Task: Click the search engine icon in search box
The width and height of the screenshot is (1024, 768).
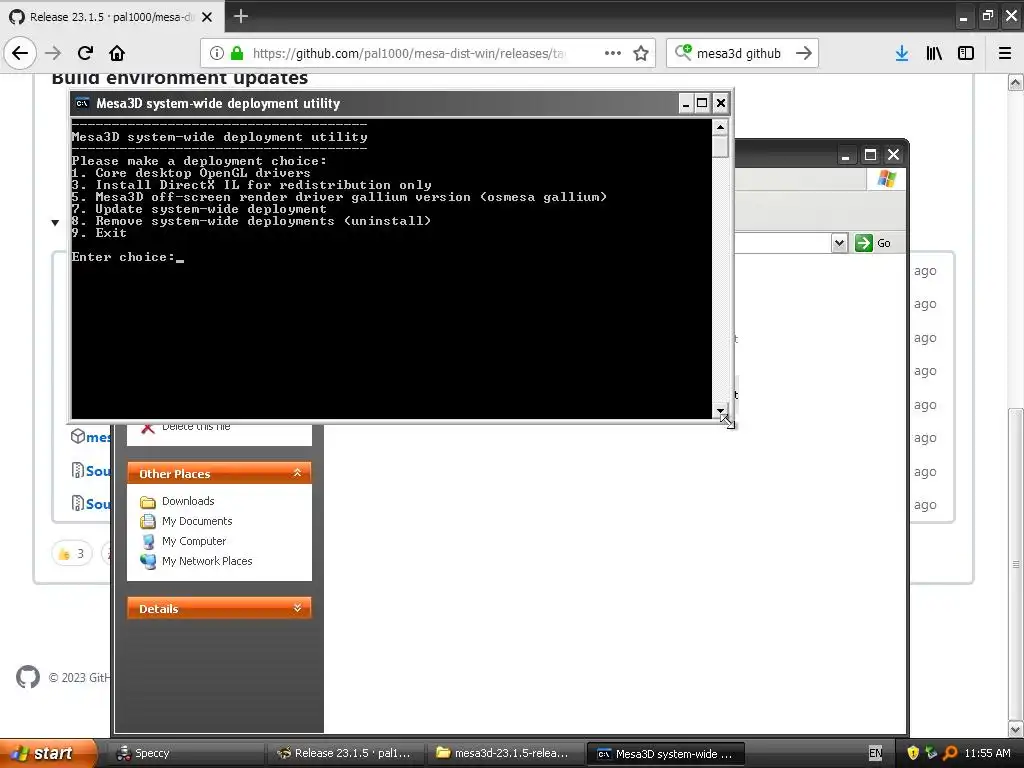Action: (683, 52)
